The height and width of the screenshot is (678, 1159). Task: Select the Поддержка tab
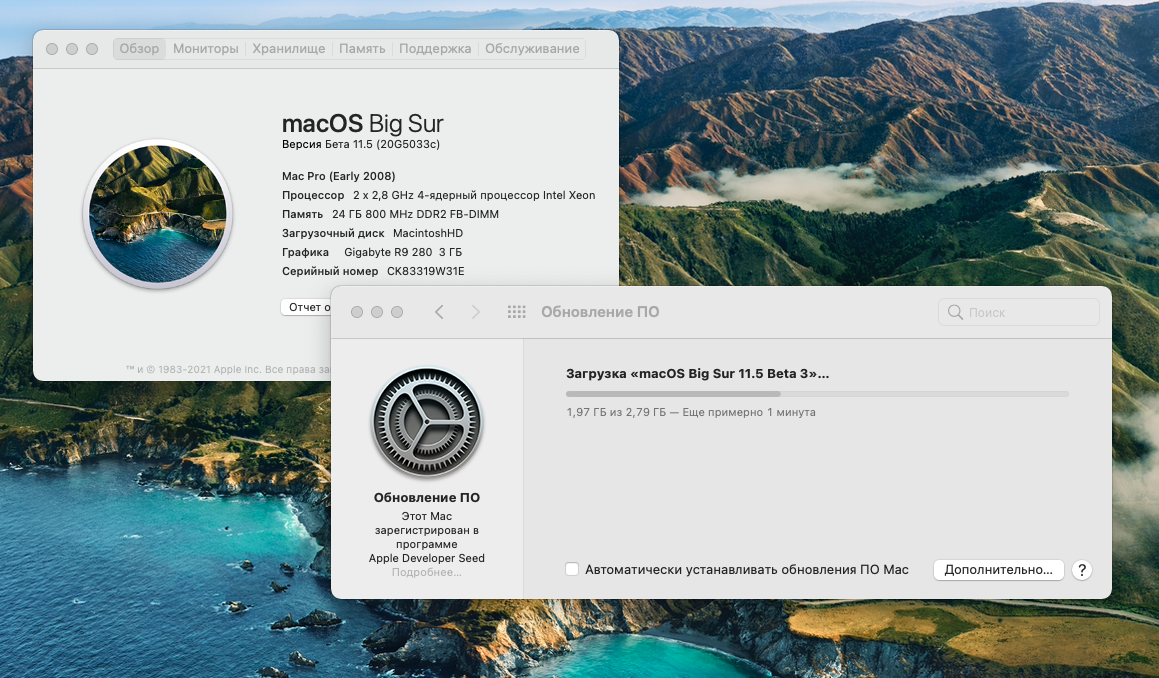pyautogui.click(x=435, y=49)
